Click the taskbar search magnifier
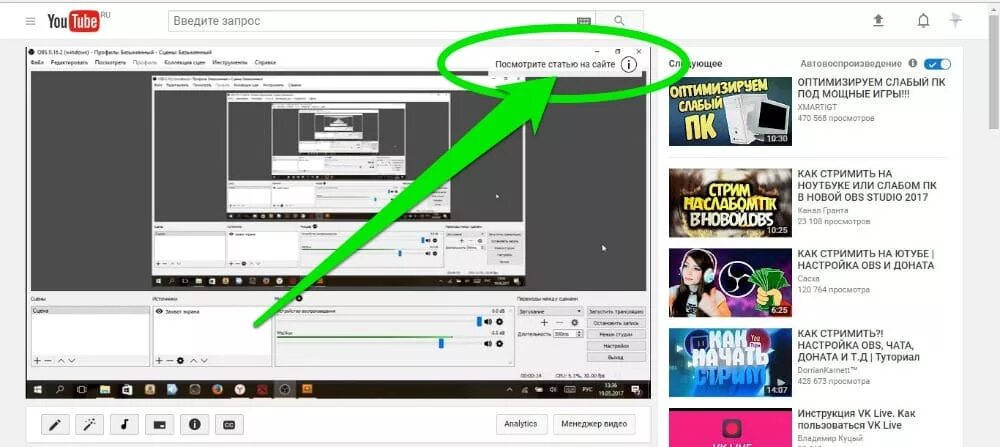 (59, 390)
